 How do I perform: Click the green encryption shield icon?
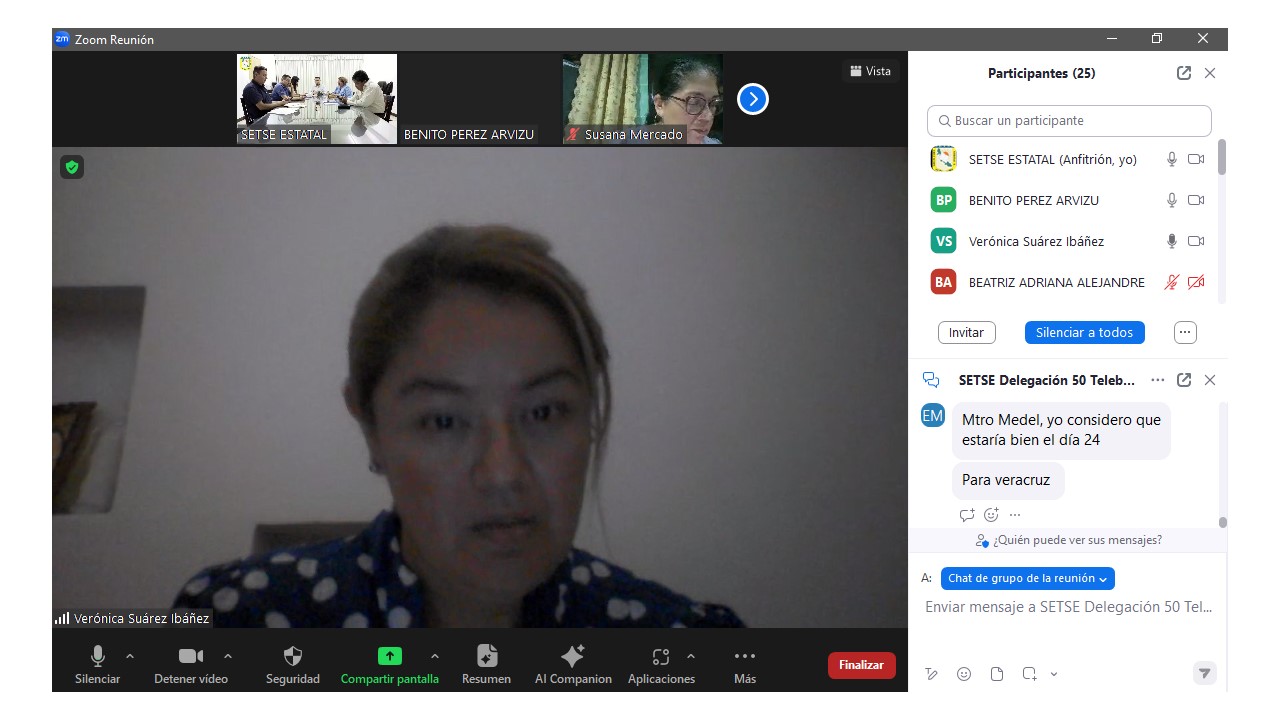click(x=71, y=167)
